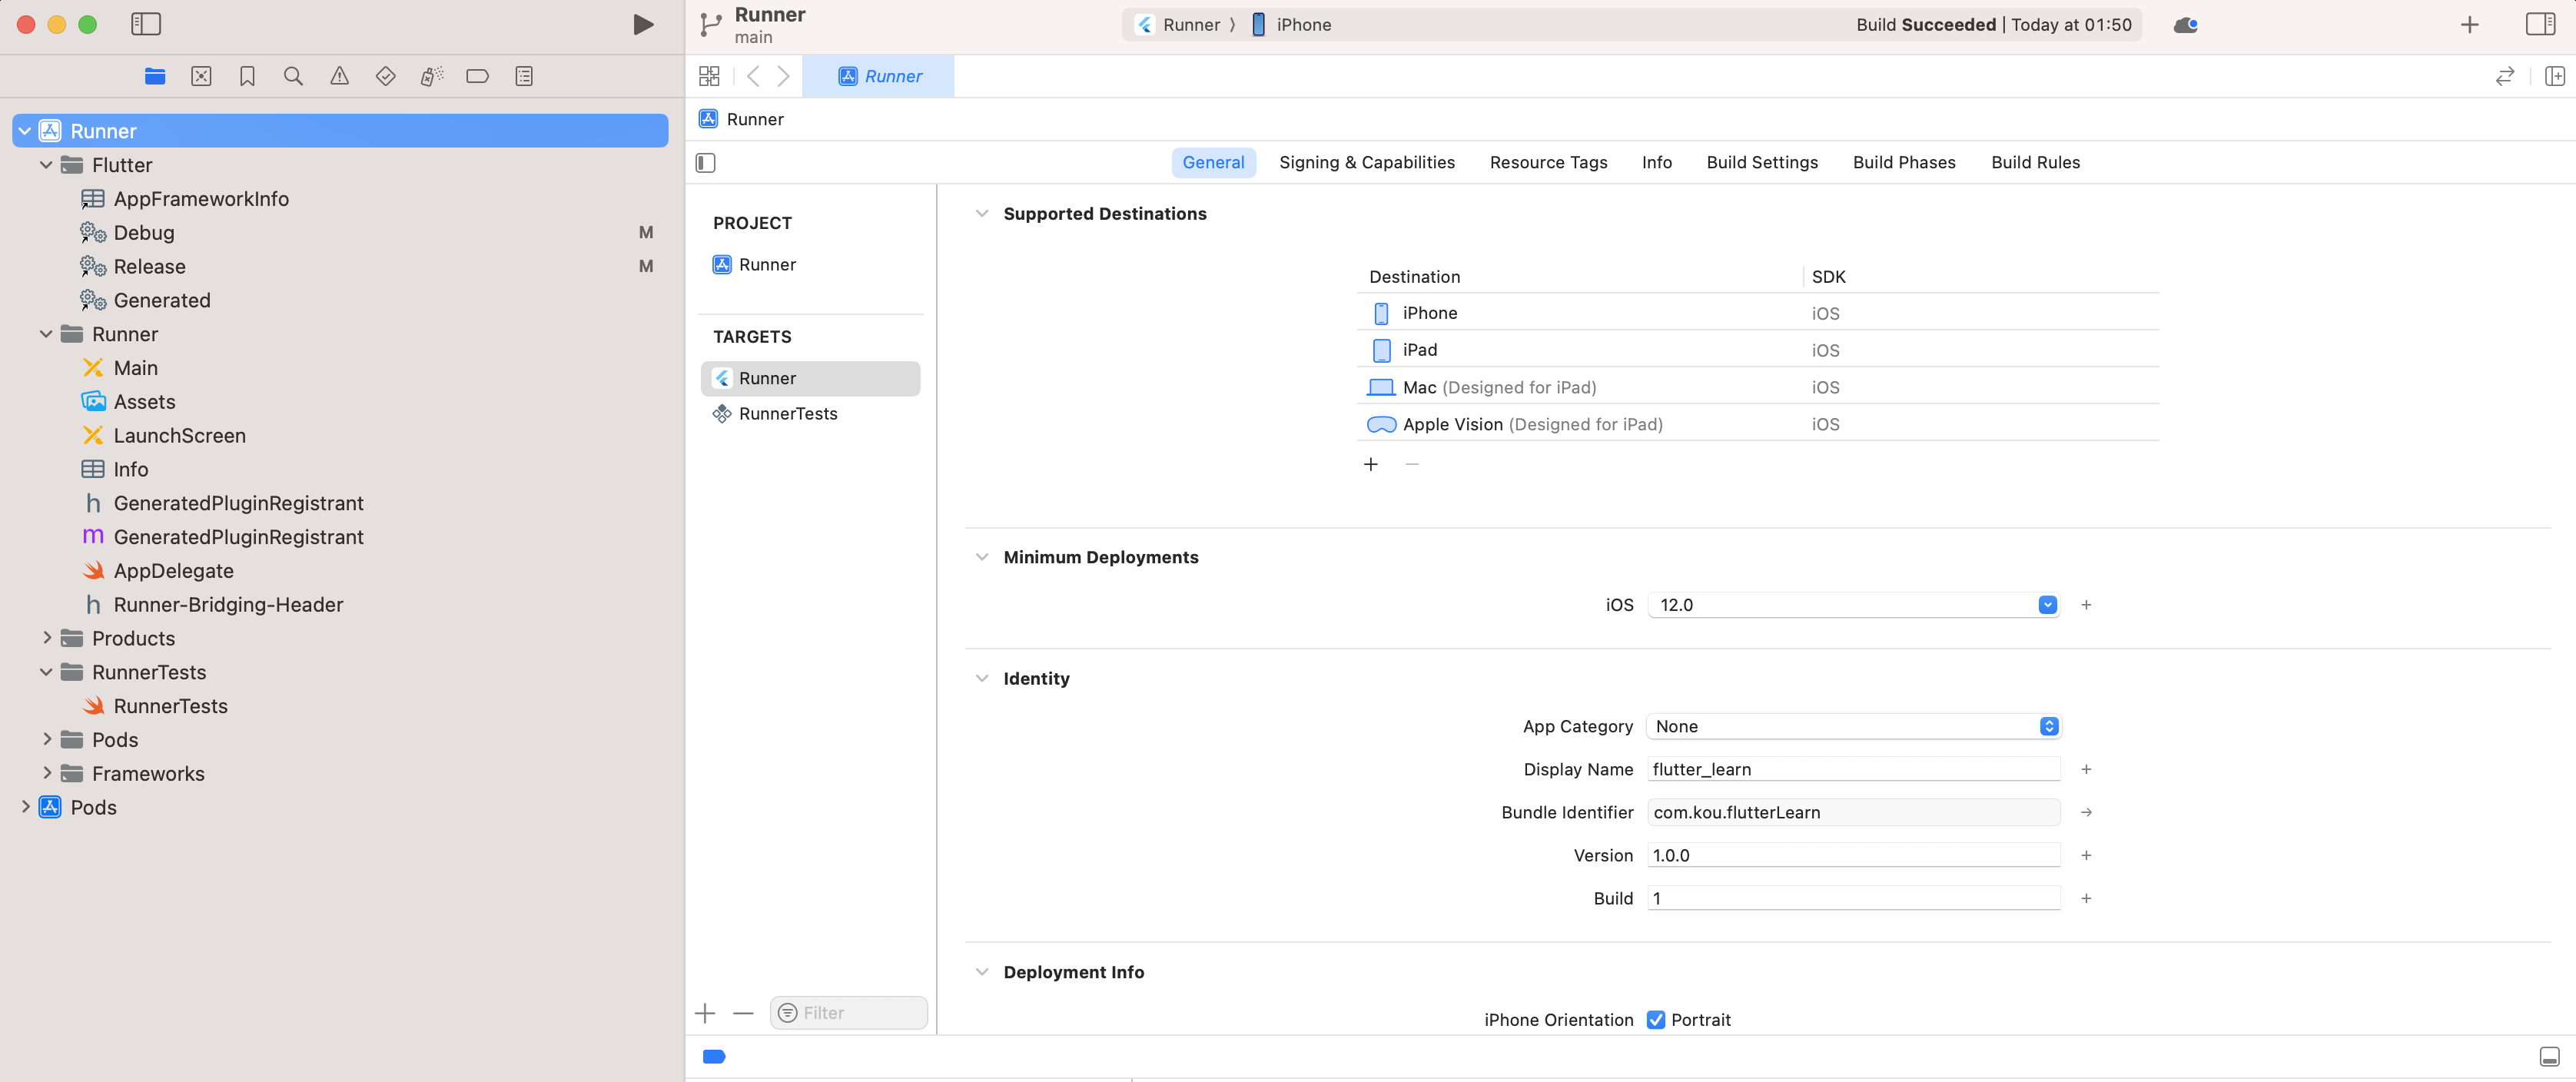Viewport: 2576px width, 1082px height.
Task: Toggle the projects and targets list
Action: click(705, 162)
